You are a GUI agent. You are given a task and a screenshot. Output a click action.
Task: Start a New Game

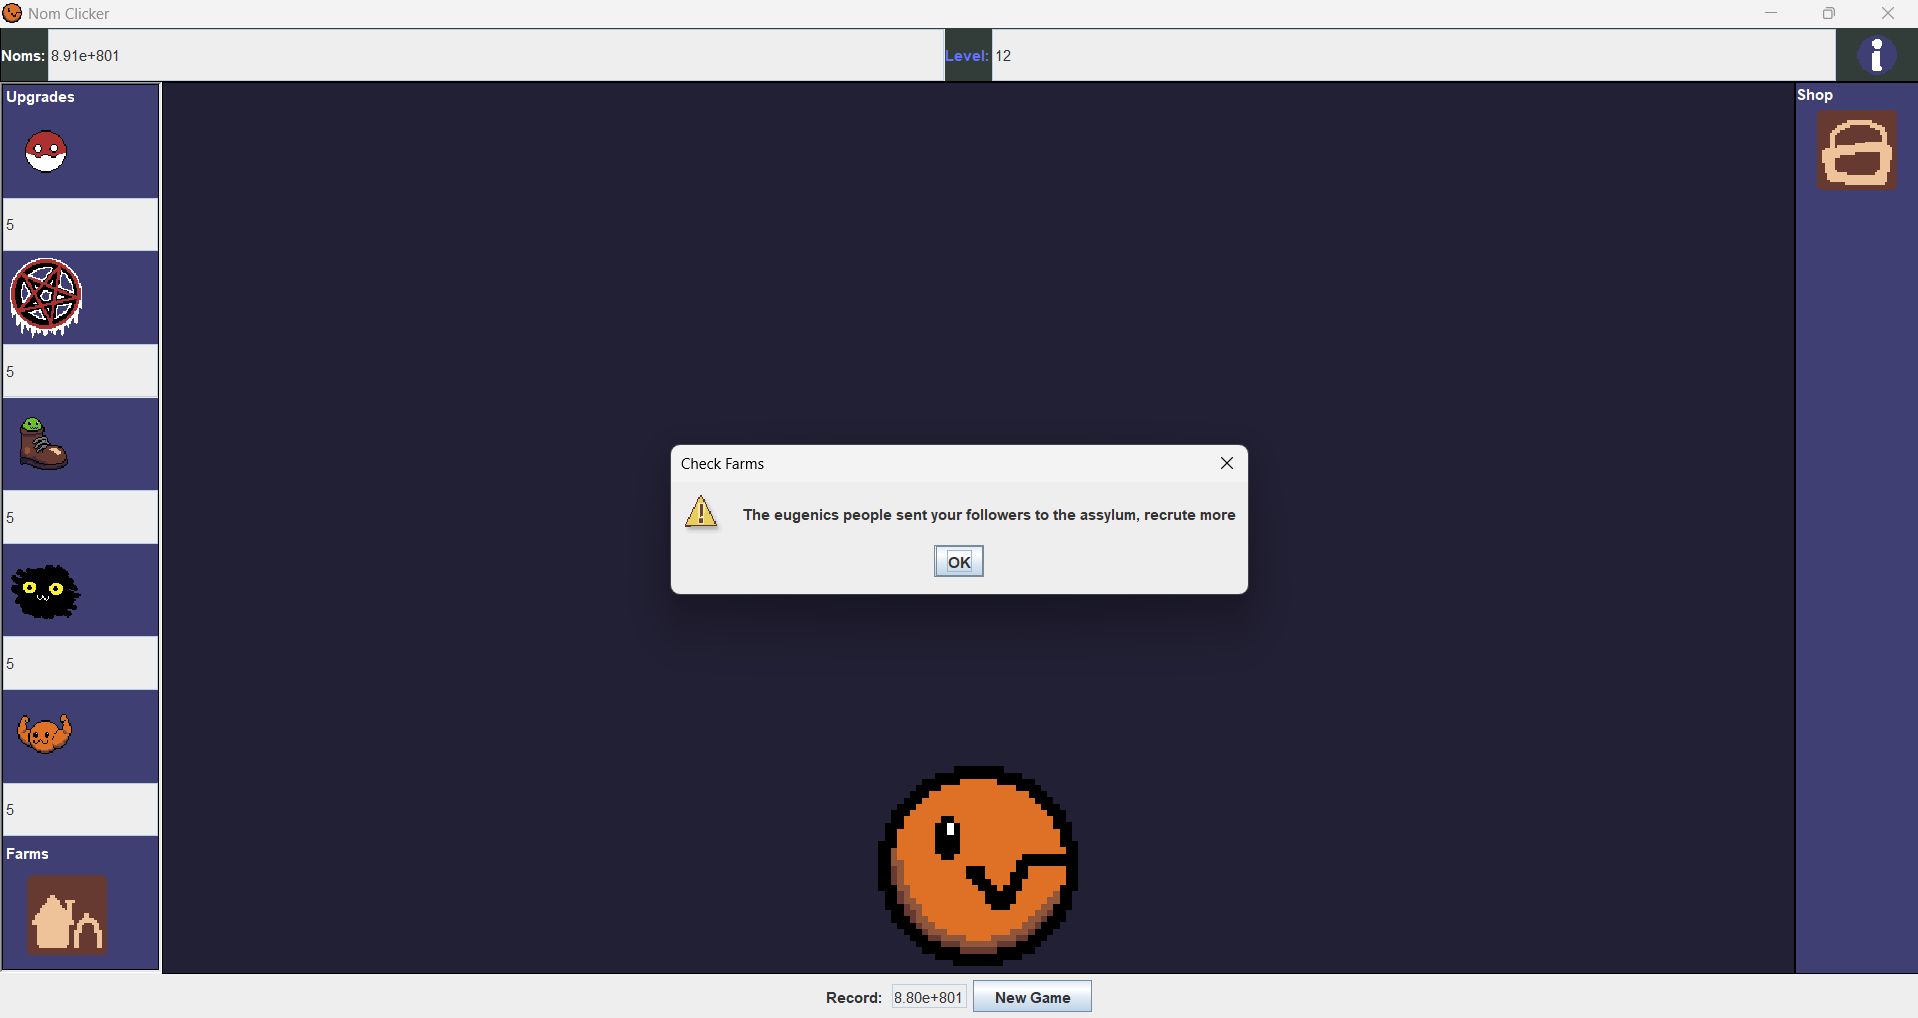[x=1032, y=997]
